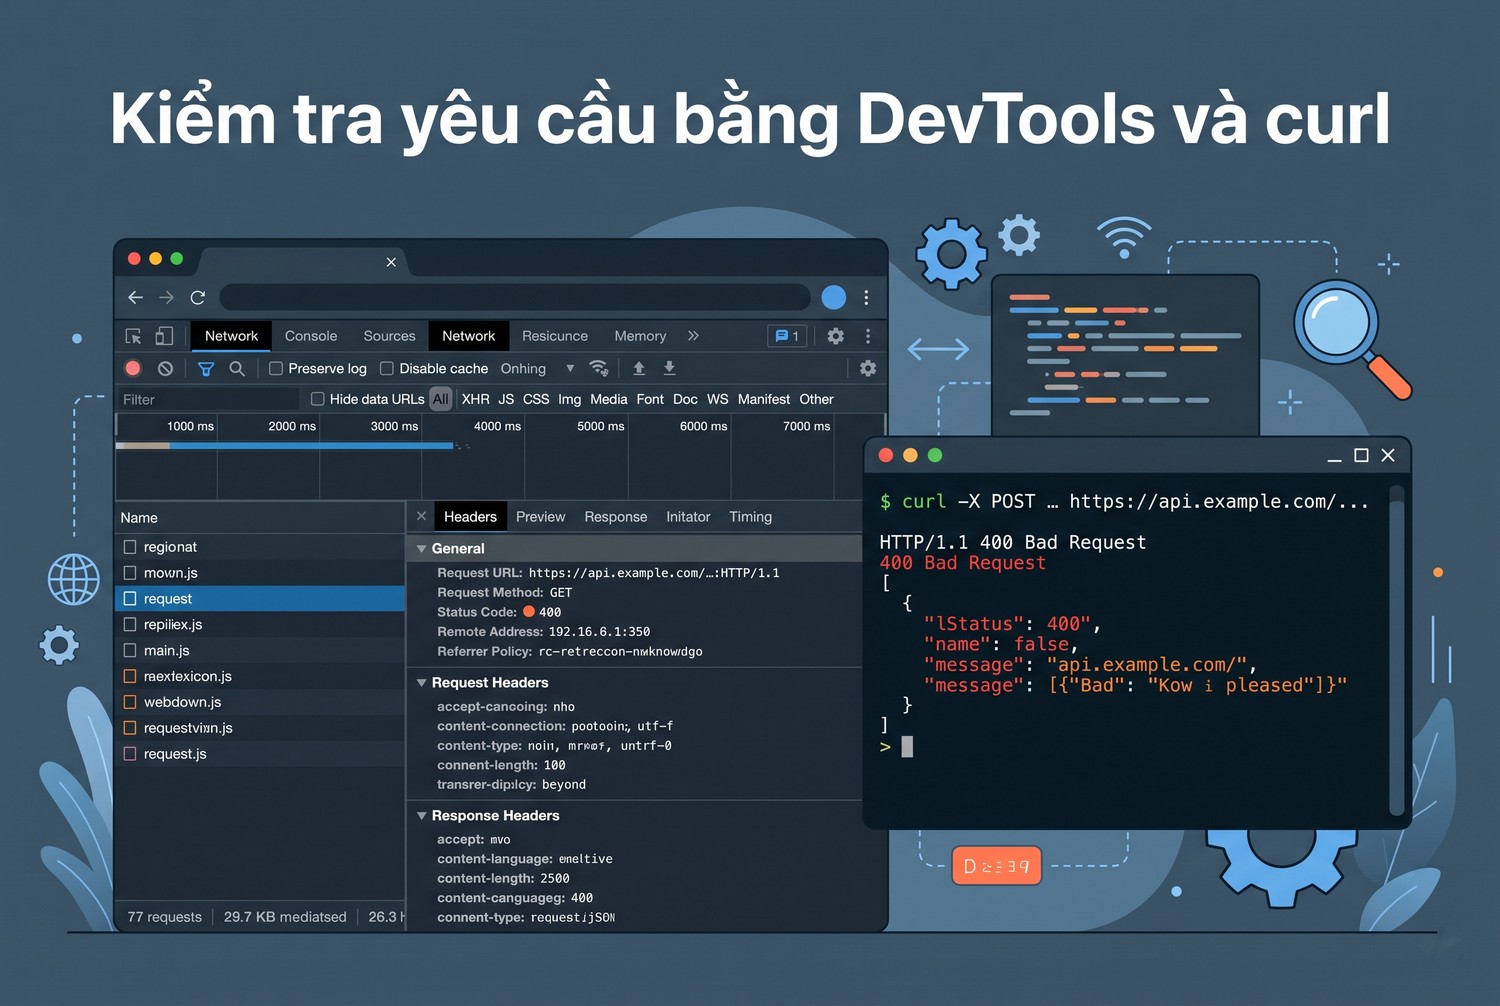Enable the Preserve log checkbox
Screen dimensions: 1500x1006
click(x=276, y=369)
